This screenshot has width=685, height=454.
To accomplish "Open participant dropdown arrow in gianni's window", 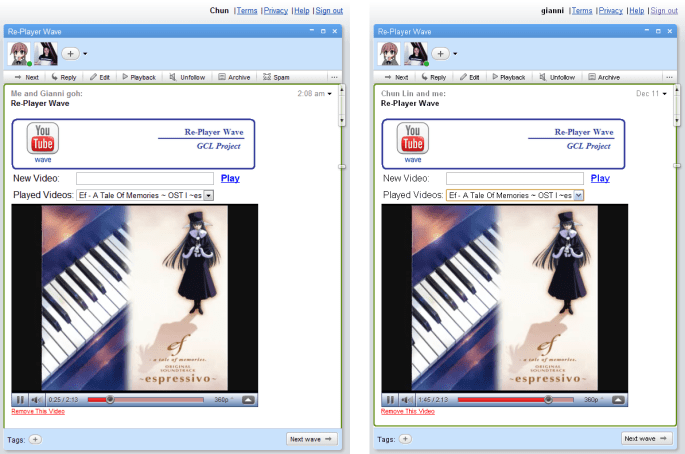I will click(x=455, y=54).
